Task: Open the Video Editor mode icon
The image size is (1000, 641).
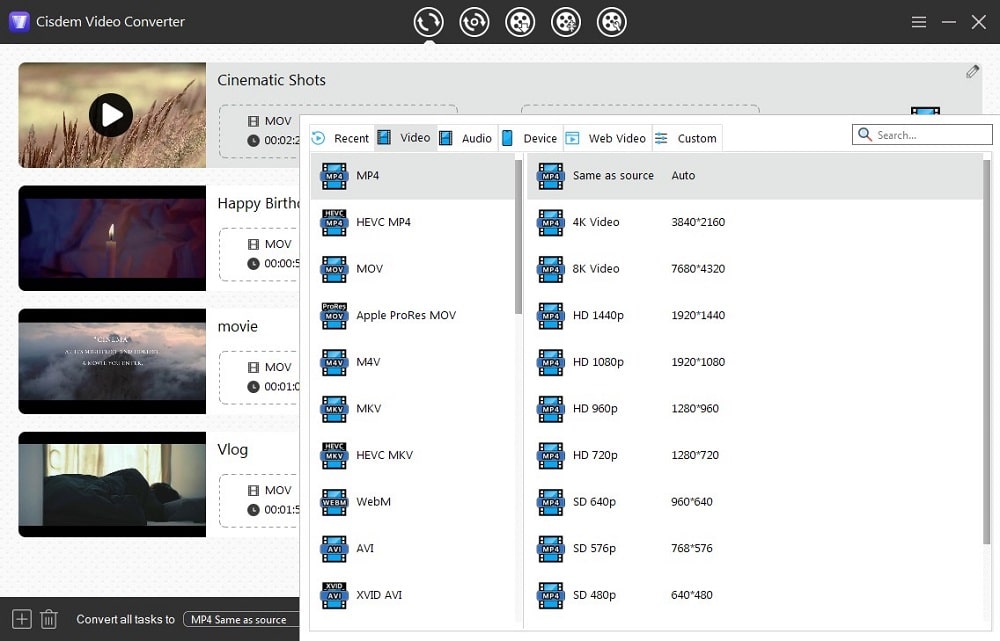Action: [x=566, y=21]
